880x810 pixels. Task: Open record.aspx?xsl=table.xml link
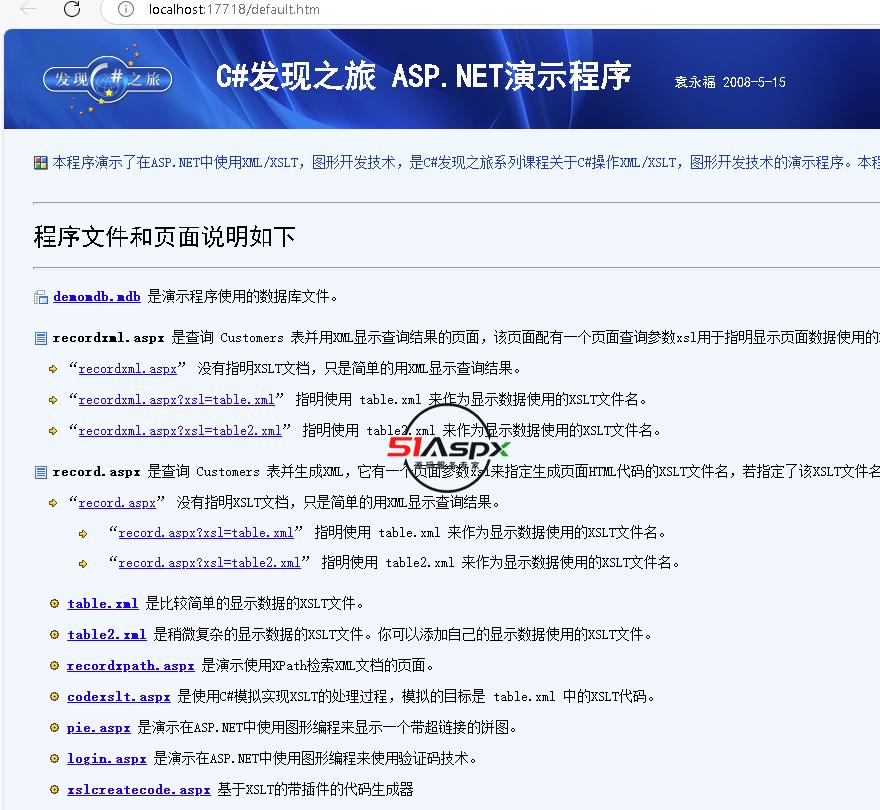(x=206, y=533)
